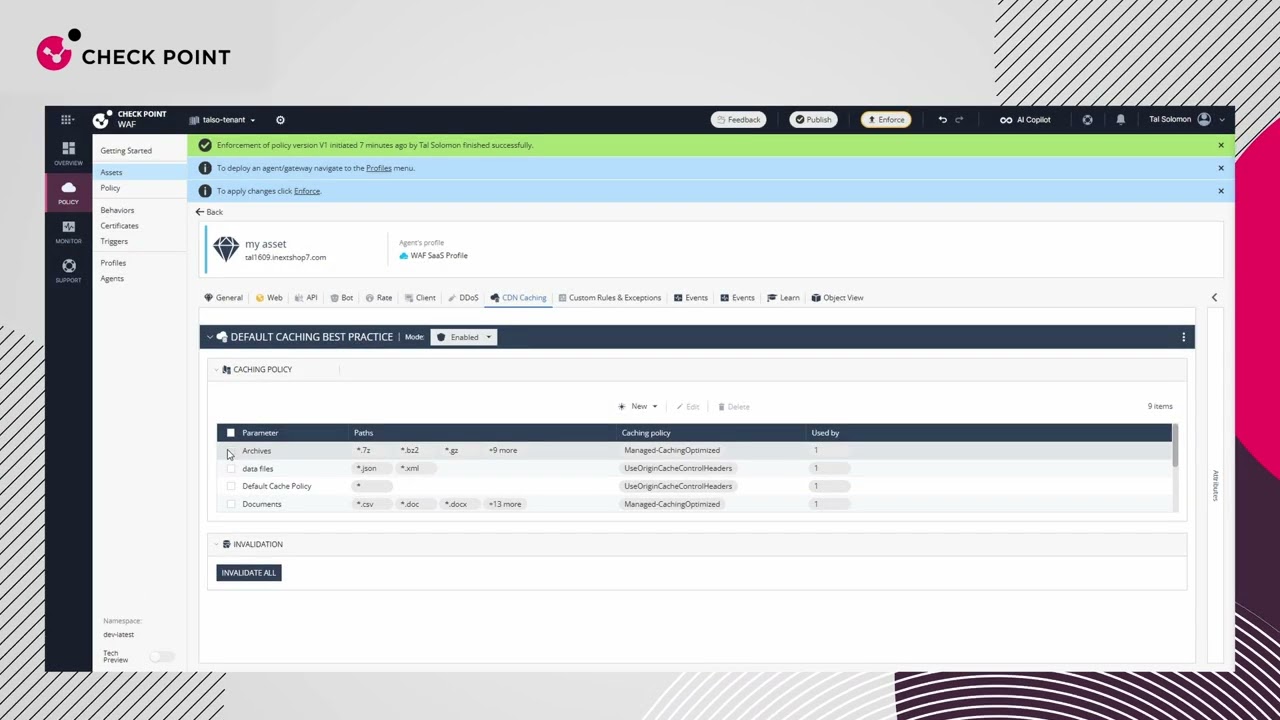Expand +9 more paths for Archives
1280x720 pixels.
[x=503, y=451]
